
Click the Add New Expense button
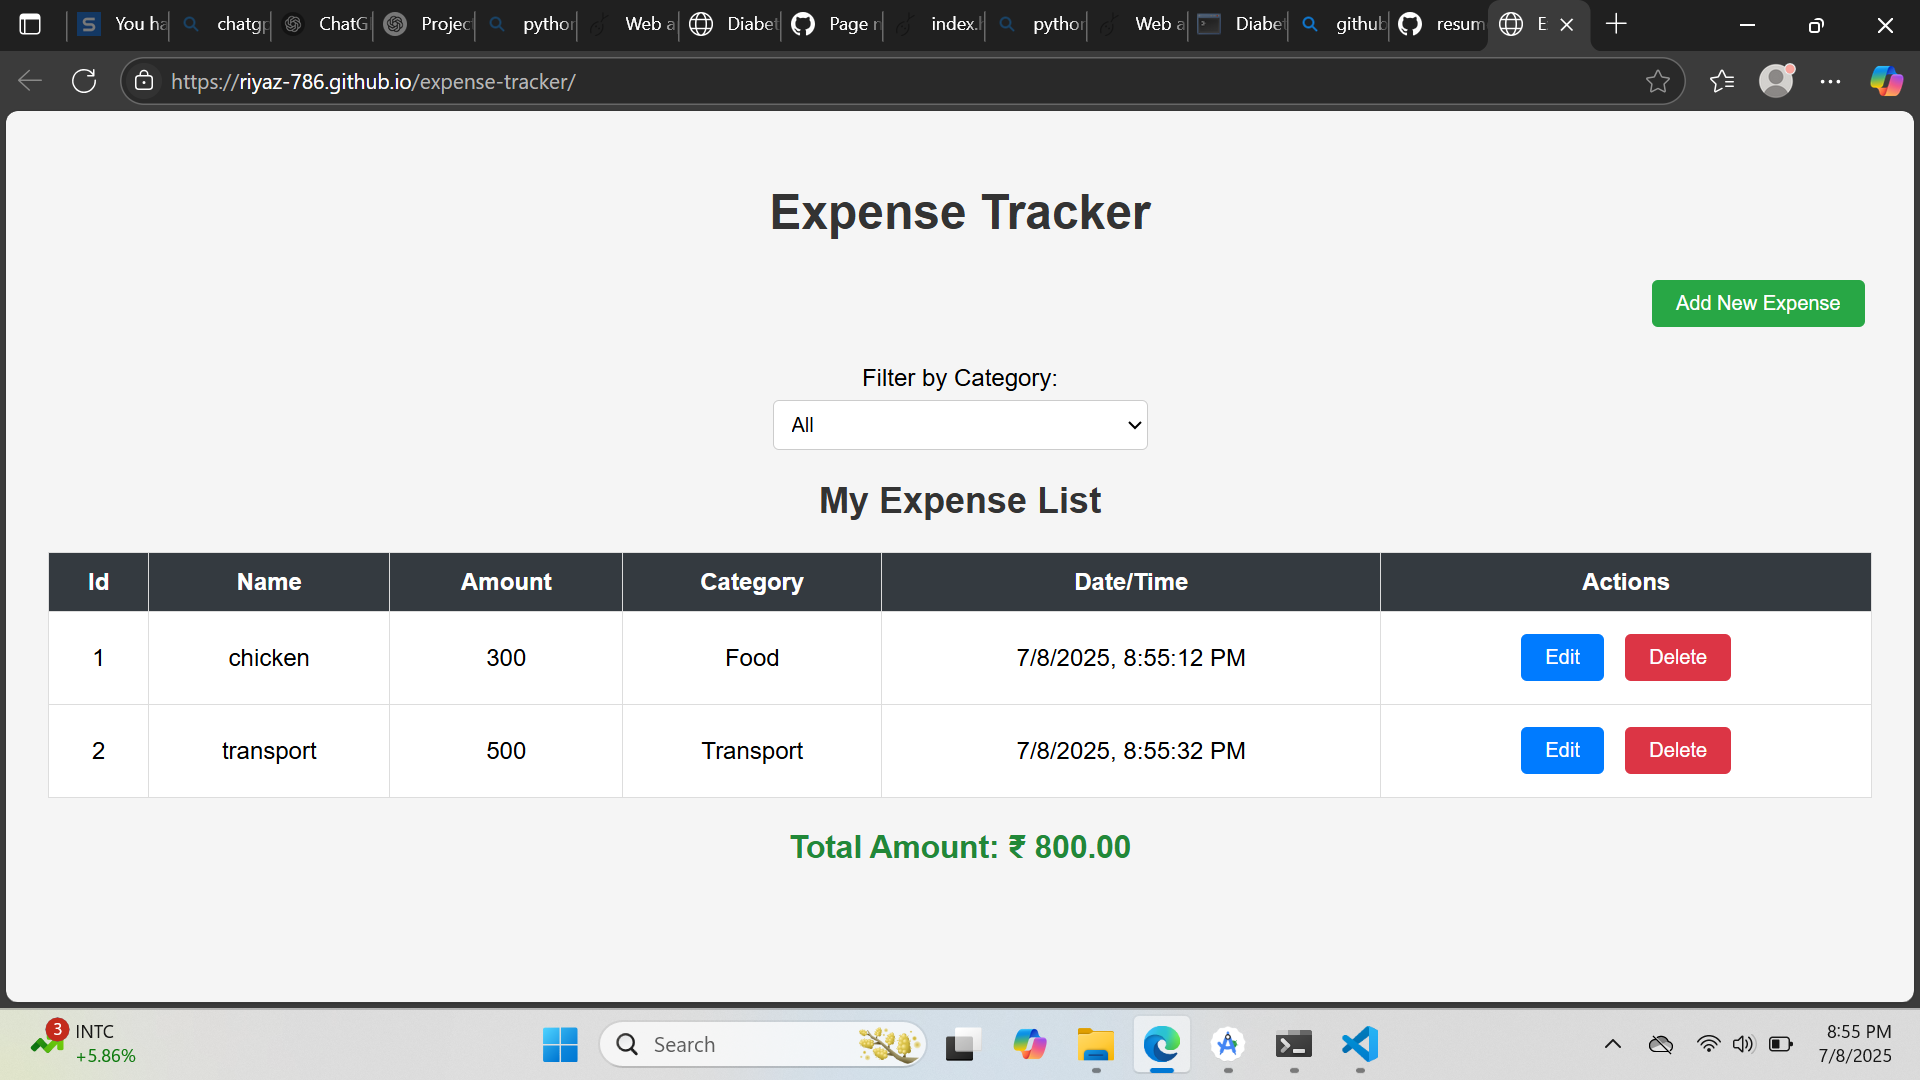tap(1757, 303)
